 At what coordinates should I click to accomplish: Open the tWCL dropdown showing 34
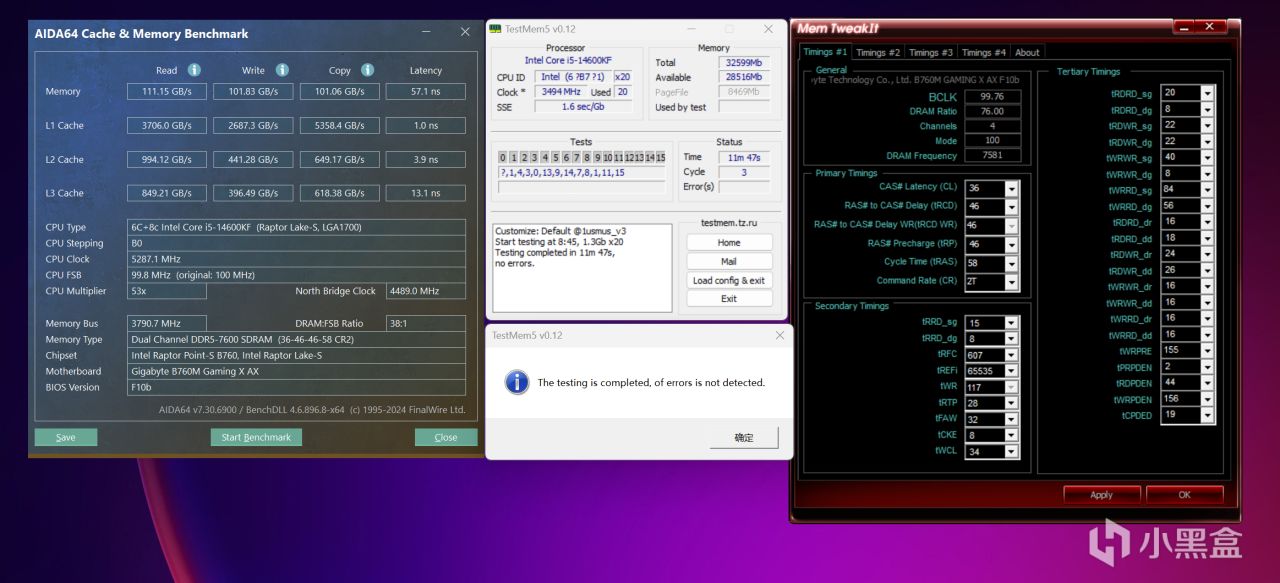[1012, 452]
